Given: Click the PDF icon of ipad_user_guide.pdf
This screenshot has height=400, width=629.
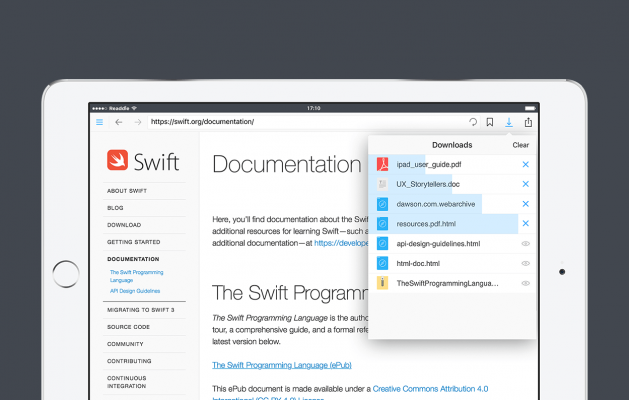Looking at the screenshot, I should (x=382, y=164).
